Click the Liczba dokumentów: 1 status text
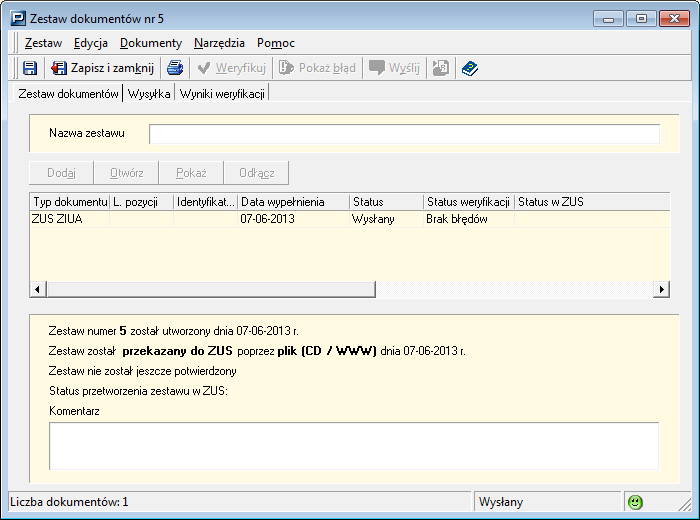 69,502
